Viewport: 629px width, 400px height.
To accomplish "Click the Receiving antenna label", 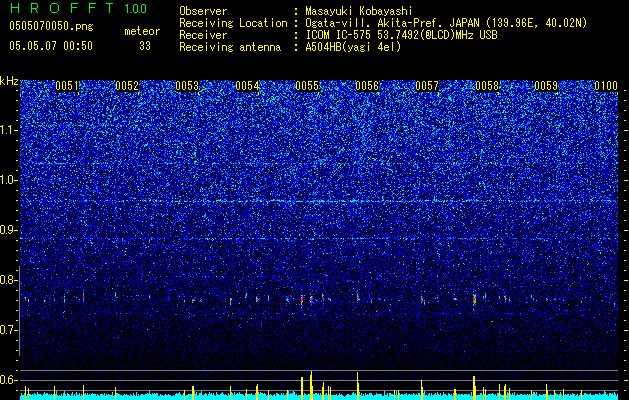I will pos(230,47).
